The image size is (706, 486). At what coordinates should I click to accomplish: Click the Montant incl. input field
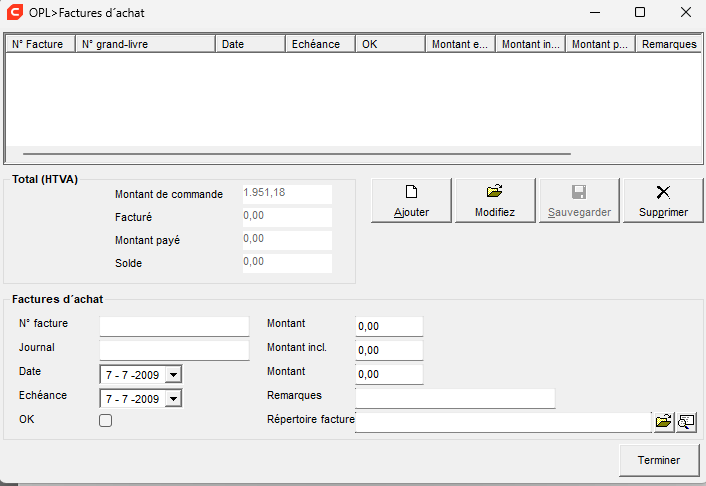pos(389,350)
